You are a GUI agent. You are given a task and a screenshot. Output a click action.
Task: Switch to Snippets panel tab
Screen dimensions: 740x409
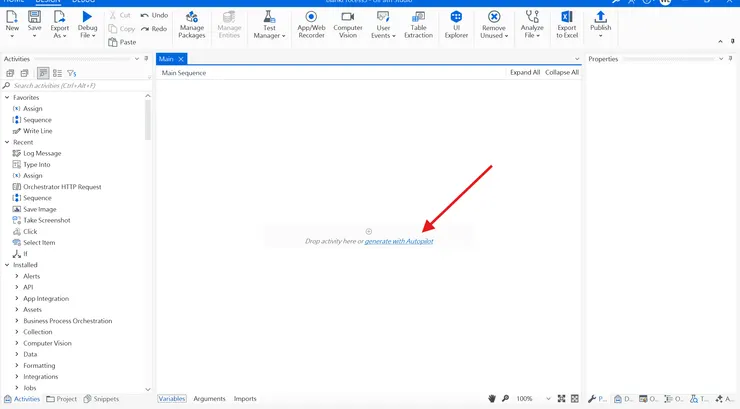coord(101,399)
